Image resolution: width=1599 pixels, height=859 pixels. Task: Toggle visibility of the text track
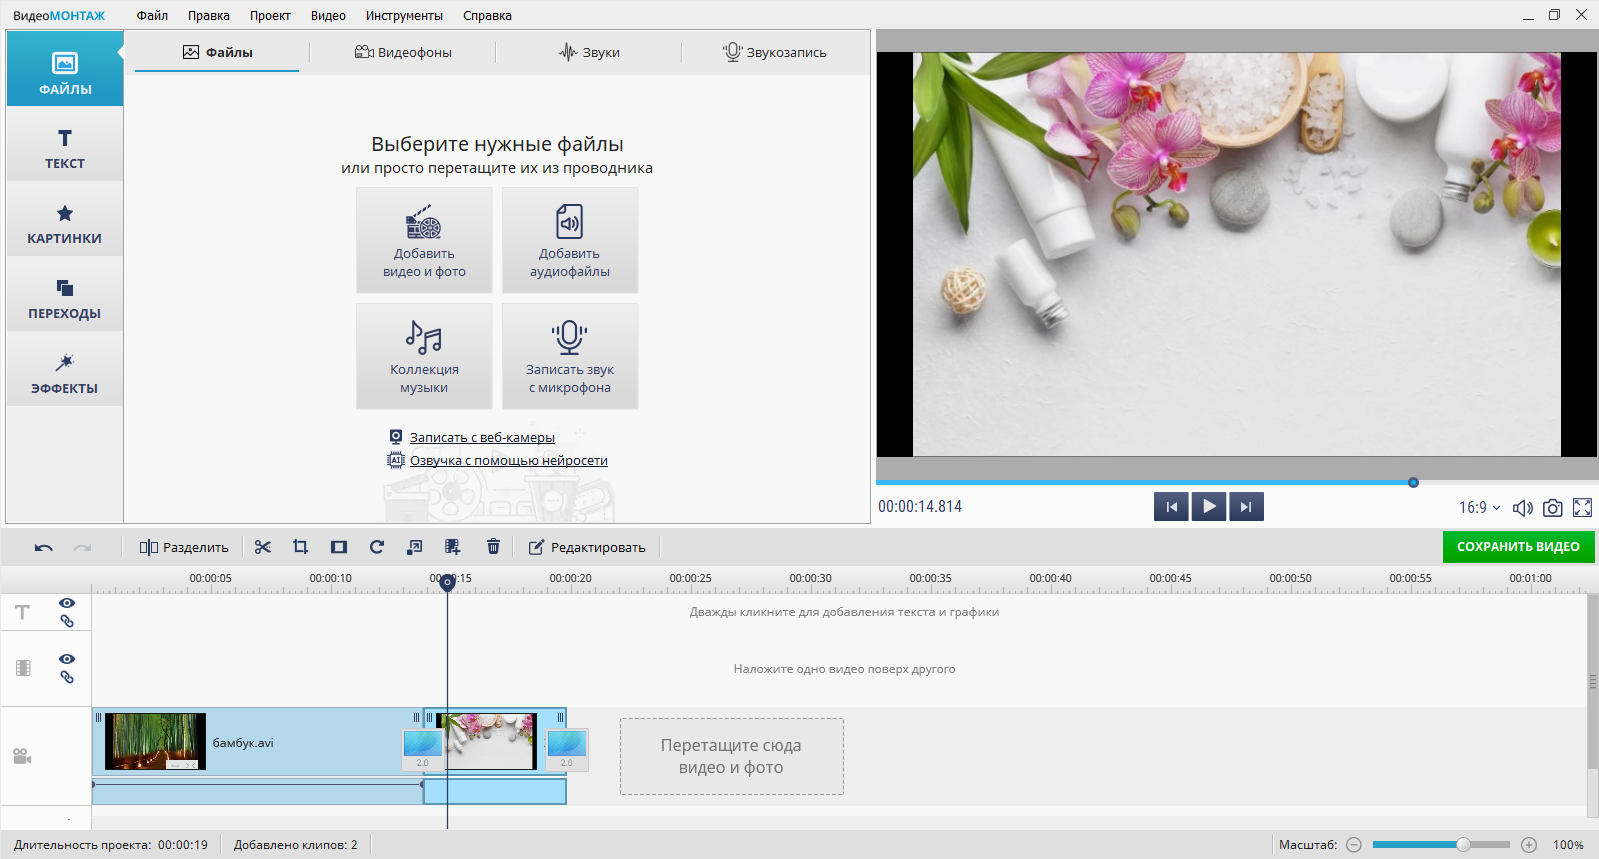(67, 603)
